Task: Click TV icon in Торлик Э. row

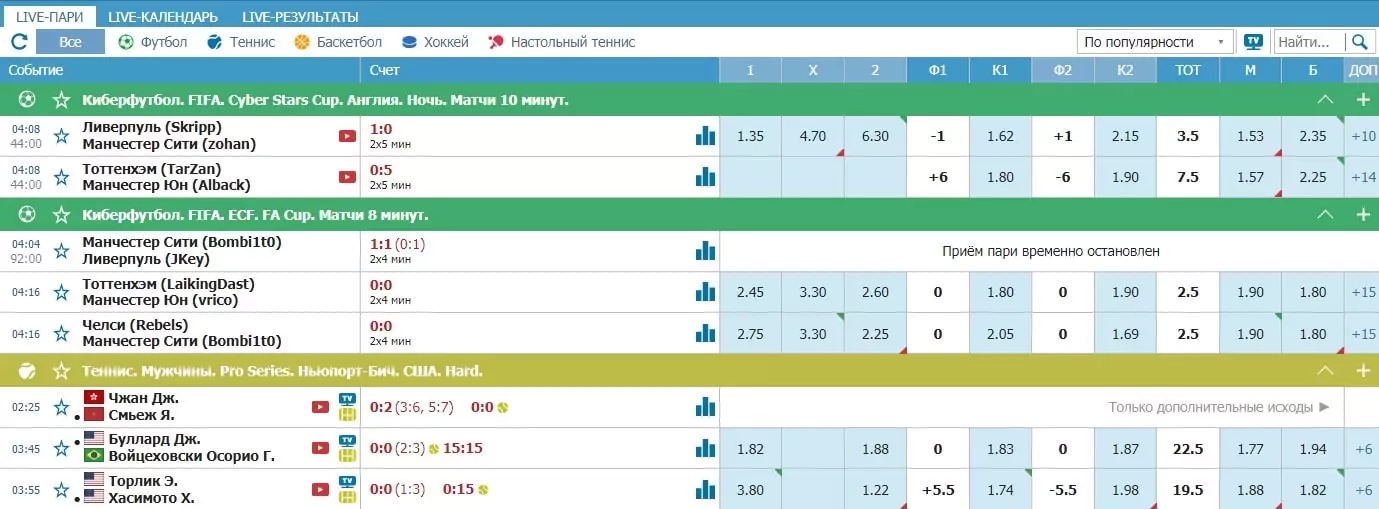Action: tap(348, 480)
